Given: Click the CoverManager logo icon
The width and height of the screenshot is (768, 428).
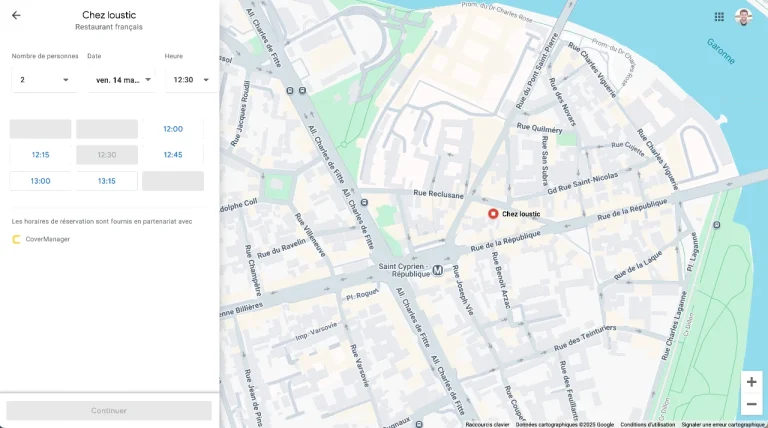Looking at the screenshot, I should [16, 239].
